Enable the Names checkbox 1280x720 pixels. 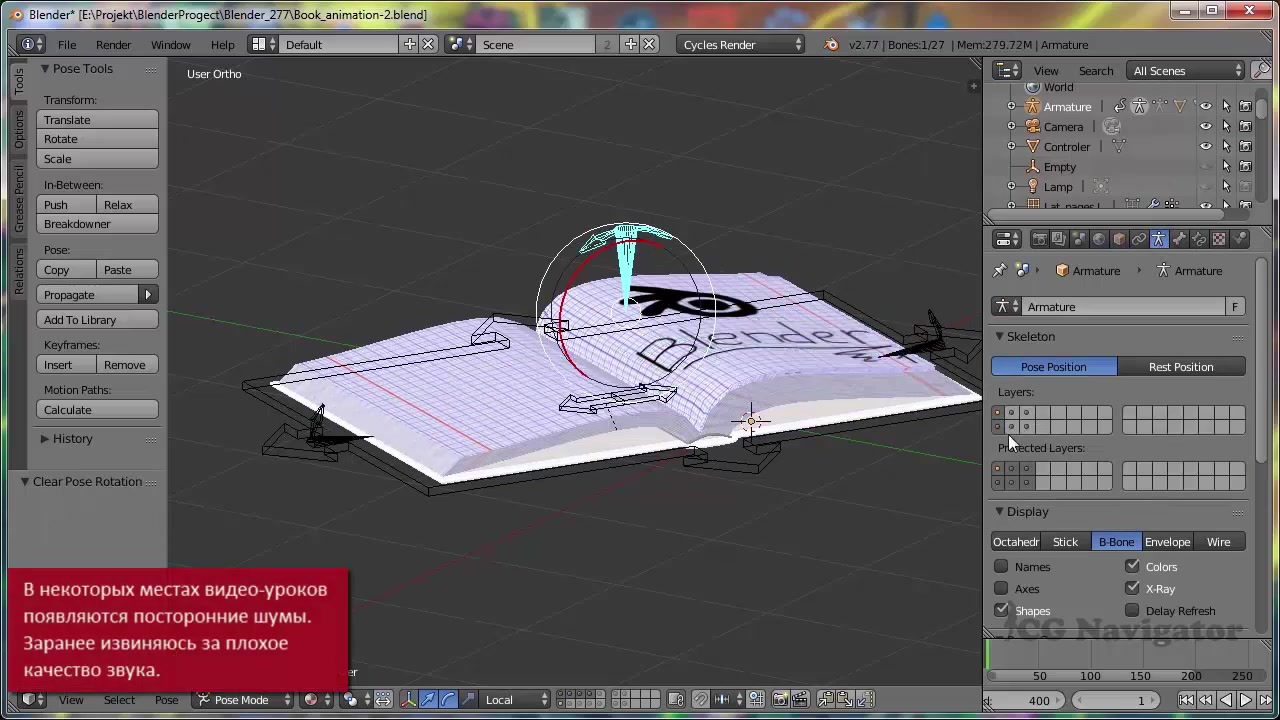click(x=1001, y=566)
